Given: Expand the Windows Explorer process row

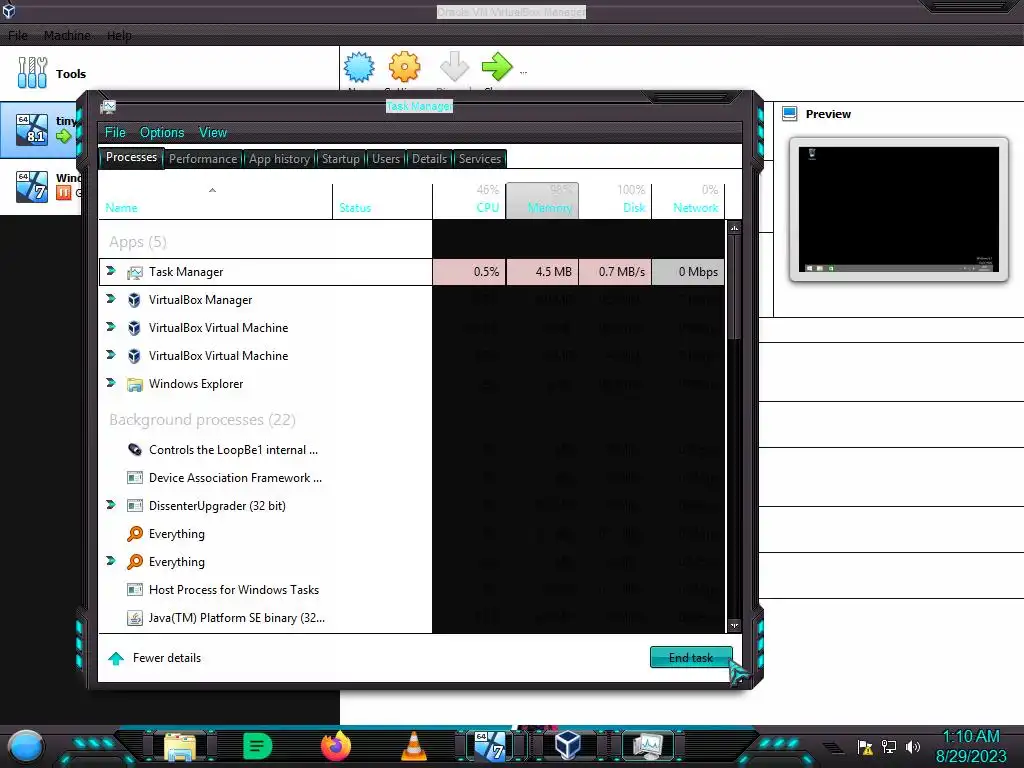Looking at the screenshot, I should coord(111,383).
